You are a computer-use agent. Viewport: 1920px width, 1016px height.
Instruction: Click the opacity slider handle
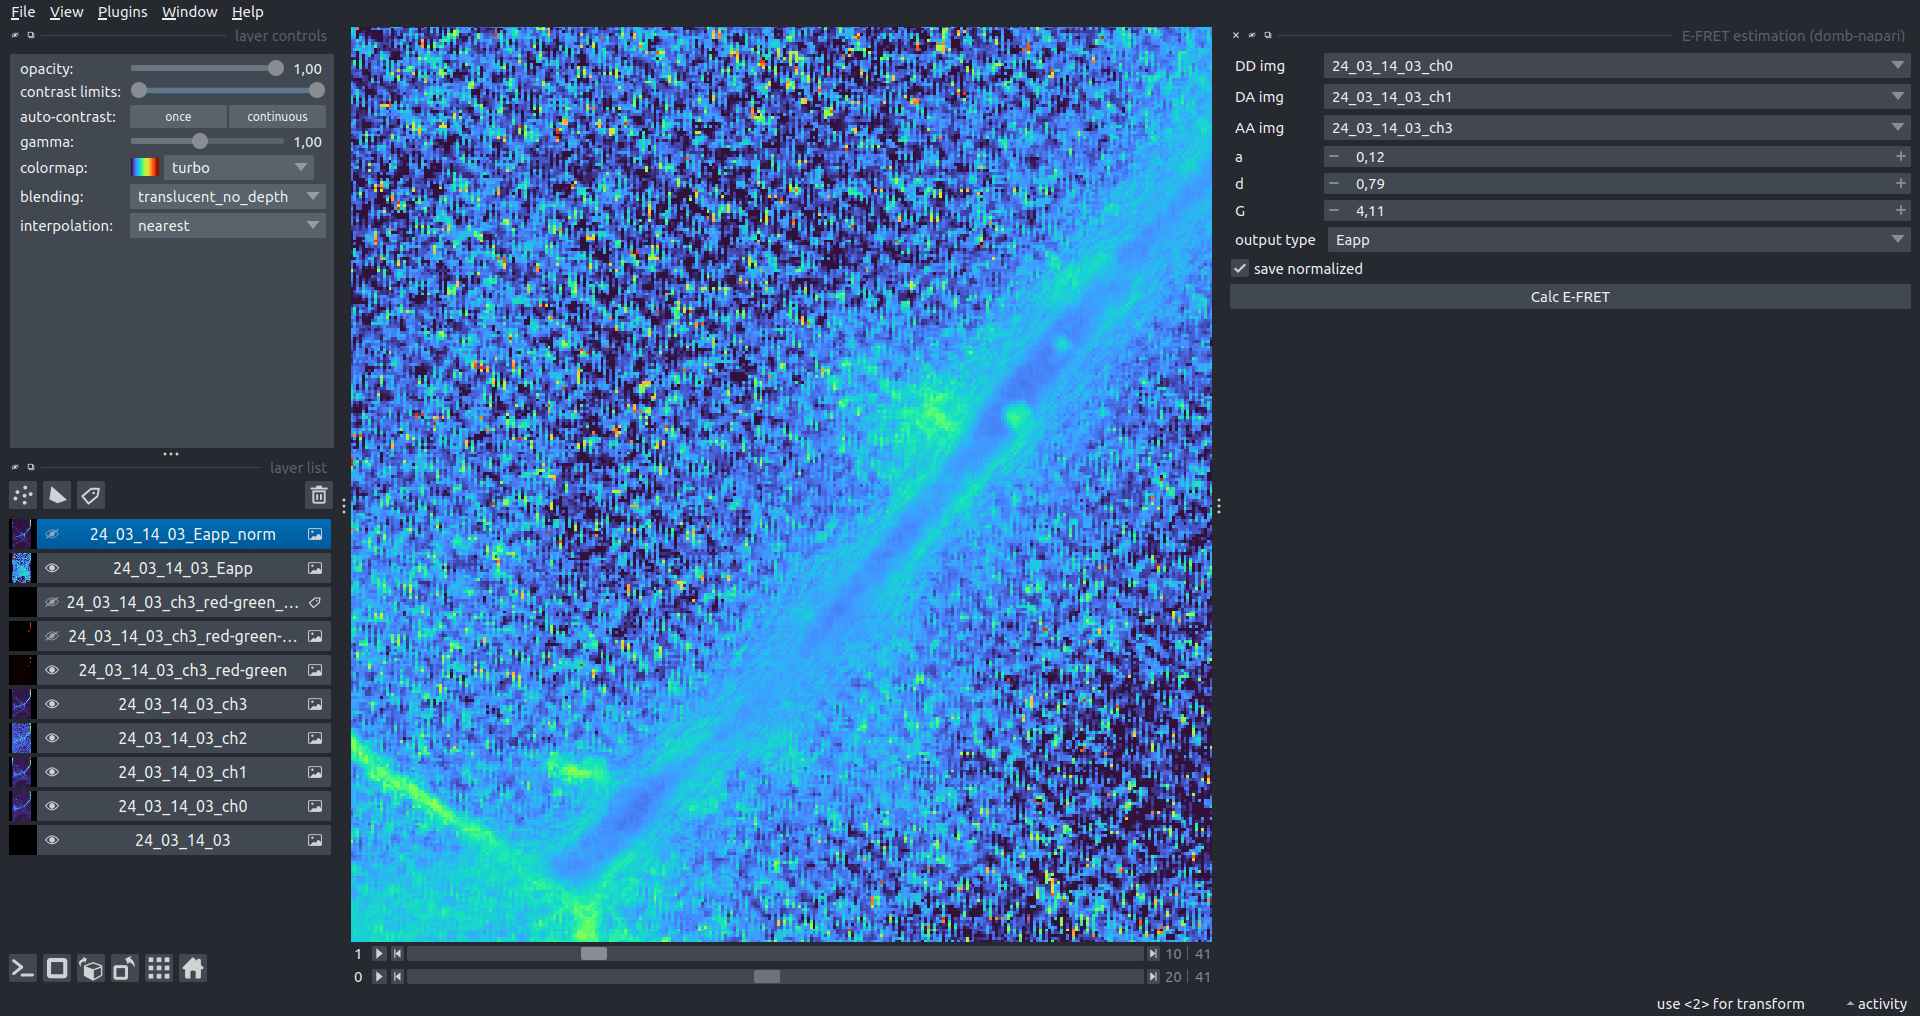click(276, 68)
